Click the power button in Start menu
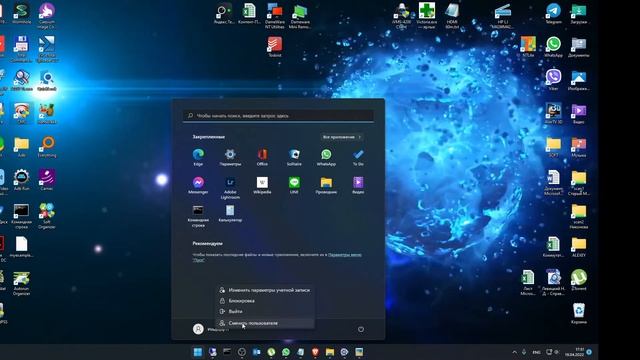 (361, 329)
